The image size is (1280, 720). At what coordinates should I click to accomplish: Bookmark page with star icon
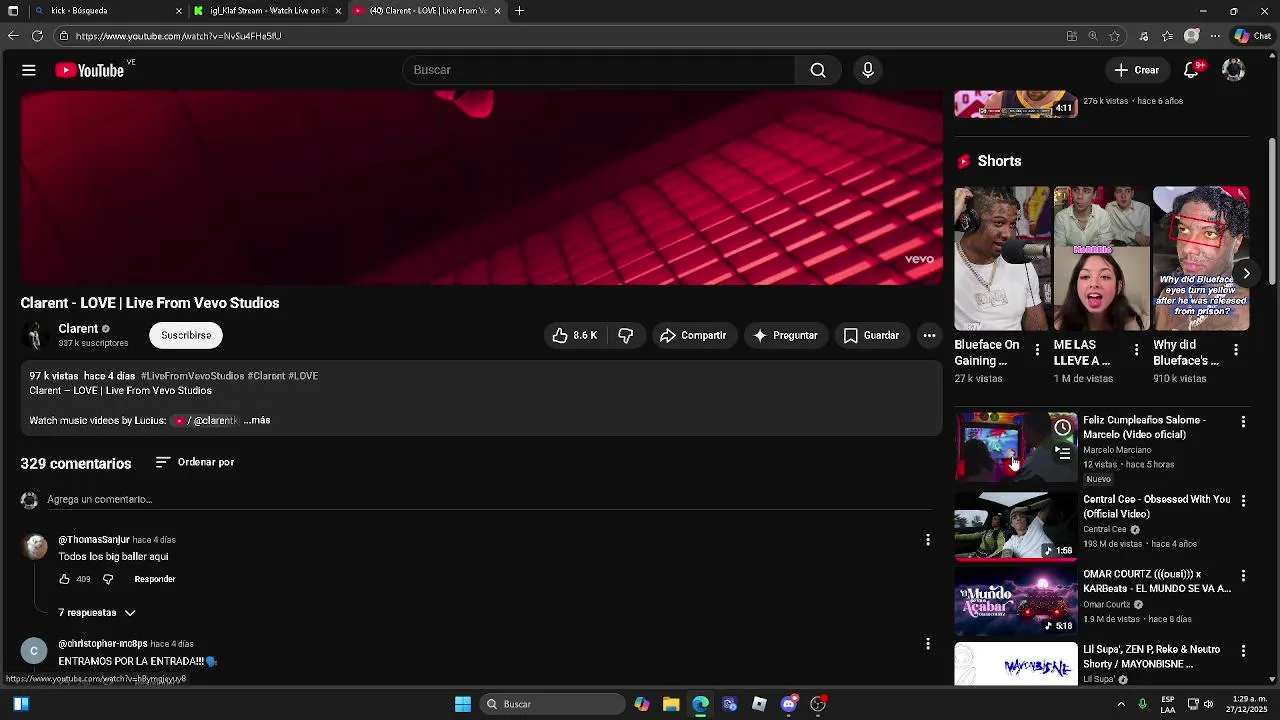(1114, 36)
